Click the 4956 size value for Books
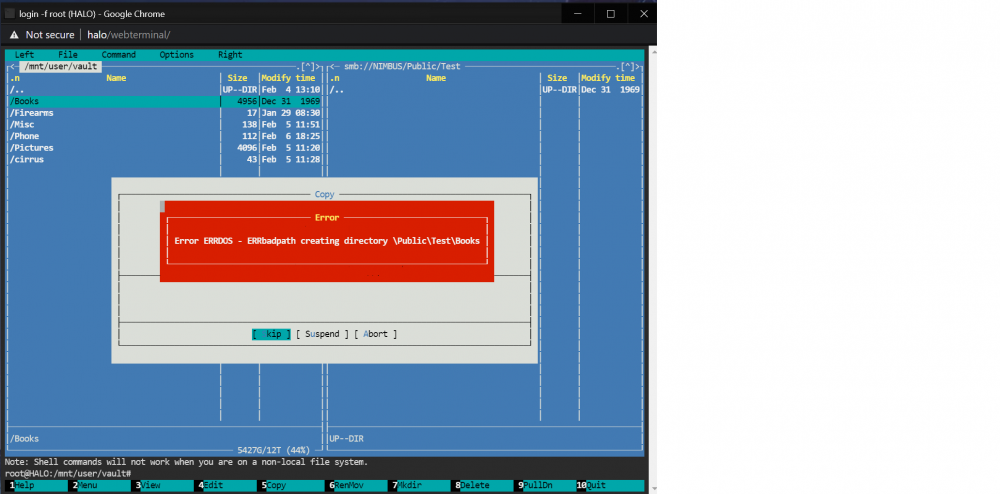 pos(246,101)
